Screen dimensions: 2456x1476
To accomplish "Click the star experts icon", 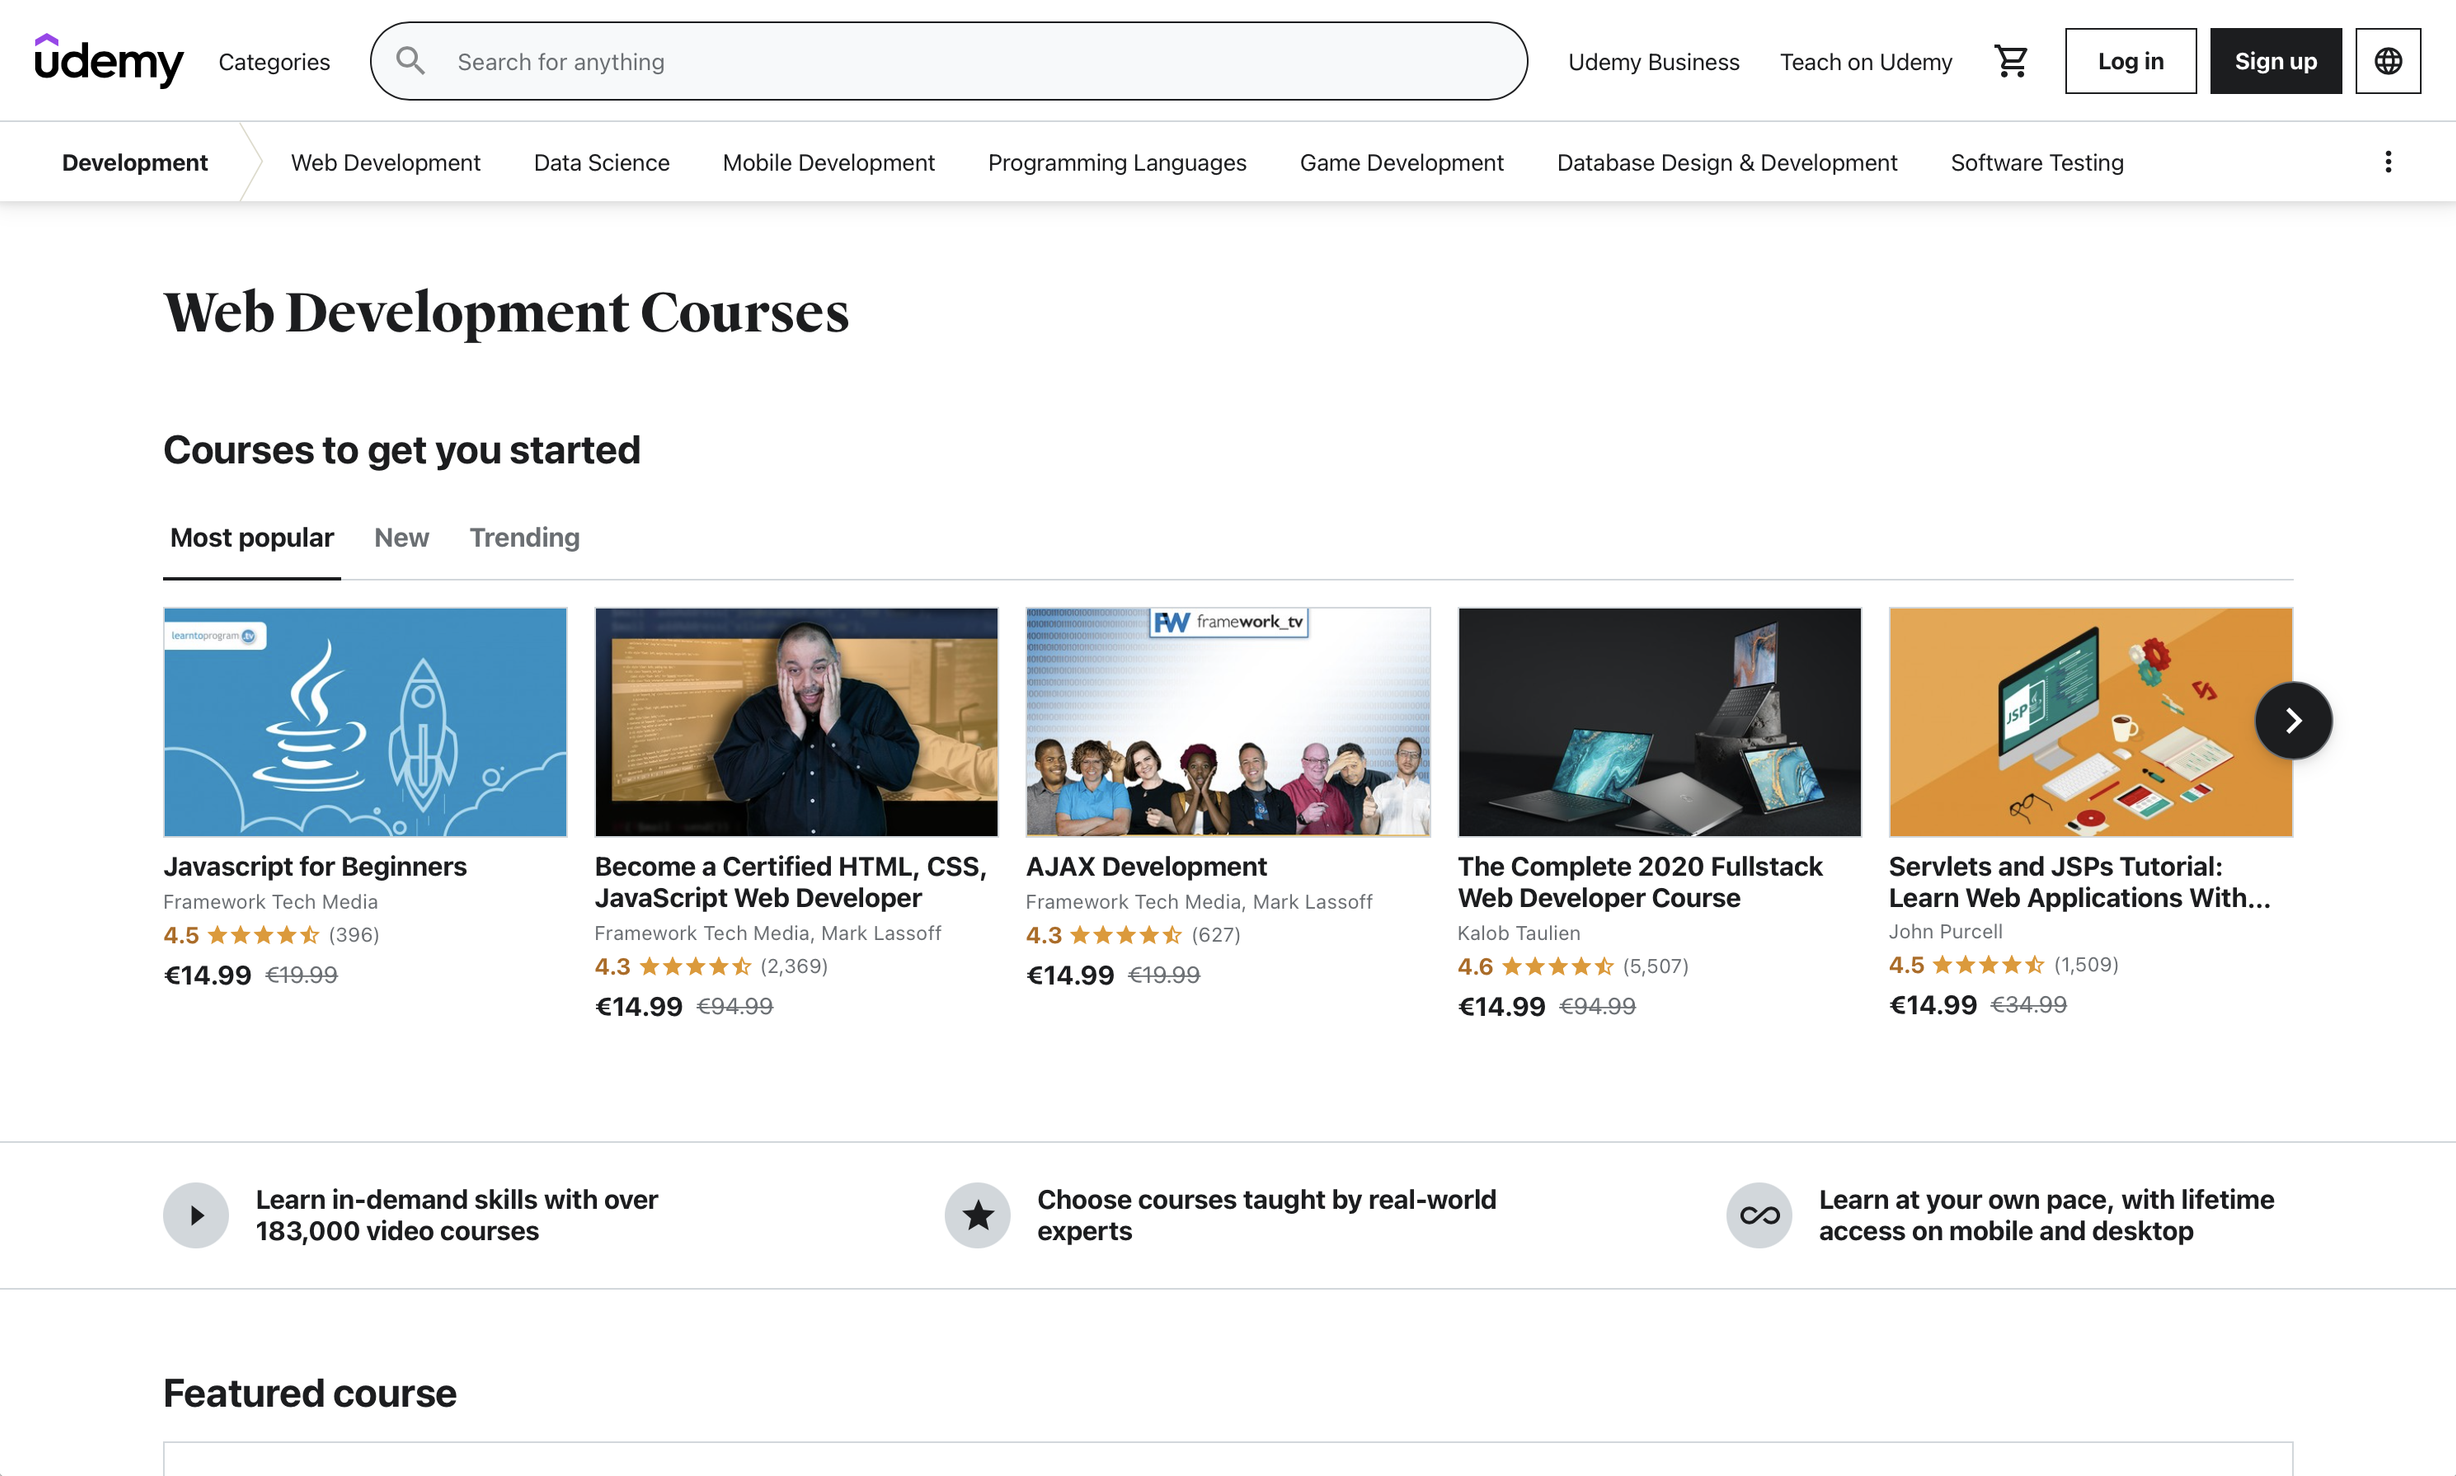I will [x=977, y=1215].
